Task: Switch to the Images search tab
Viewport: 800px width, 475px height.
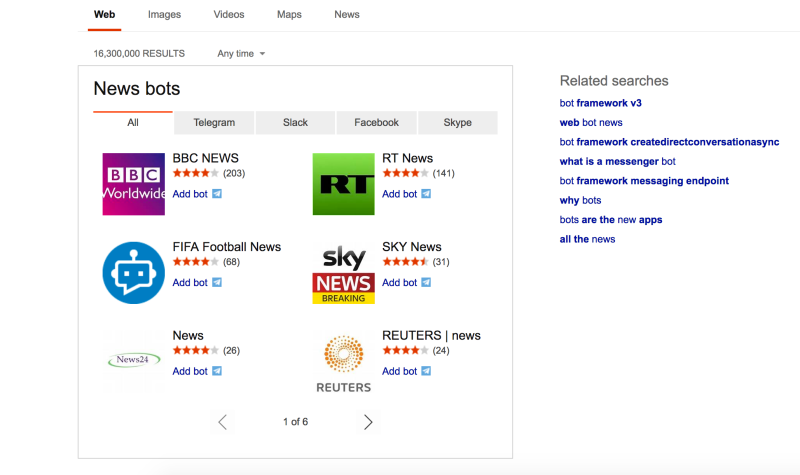Action: click(164, 15)
